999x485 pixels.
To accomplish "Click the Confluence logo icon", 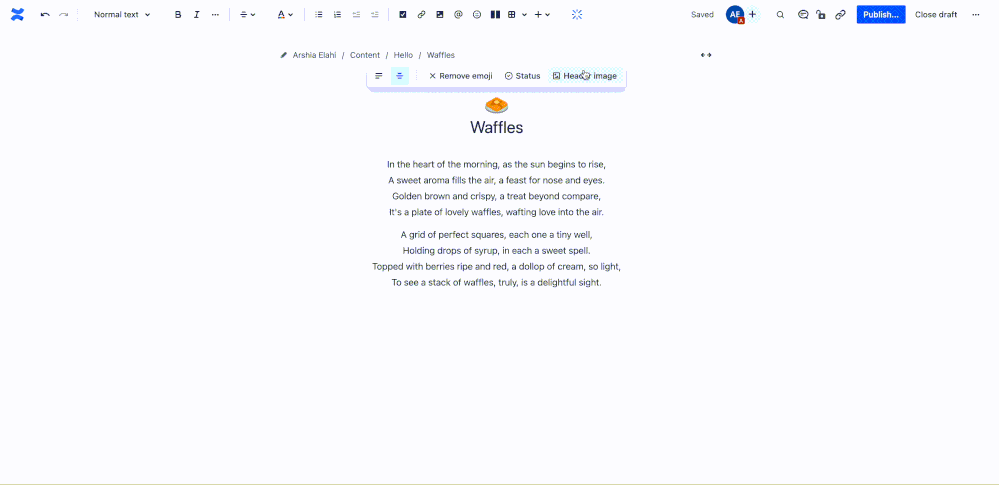I will coord(17,15).
